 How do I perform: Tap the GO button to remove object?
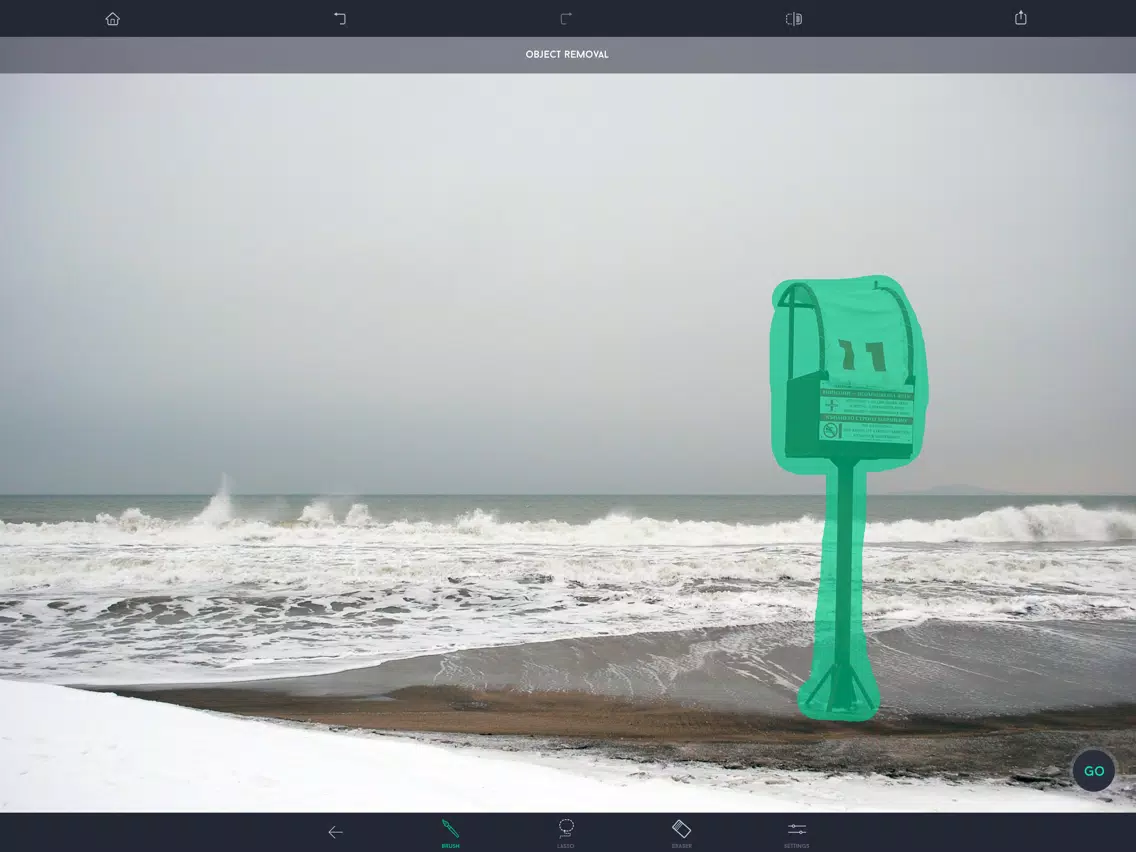(x=1094, y=771)
